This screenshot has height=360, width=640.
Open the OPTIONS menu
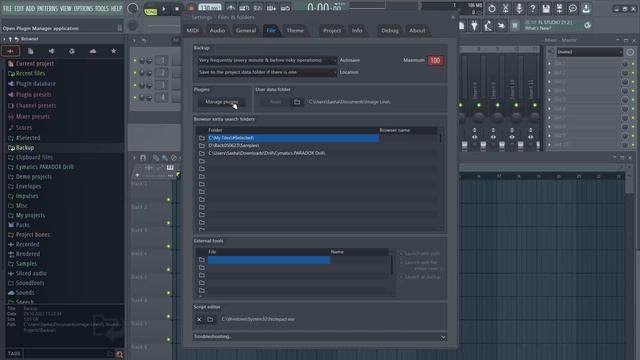(83, 9)
